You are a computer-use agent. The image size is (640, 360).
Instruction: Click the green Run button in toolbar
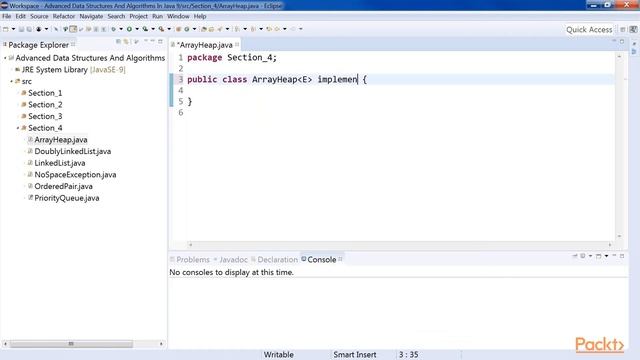(129, 29)
